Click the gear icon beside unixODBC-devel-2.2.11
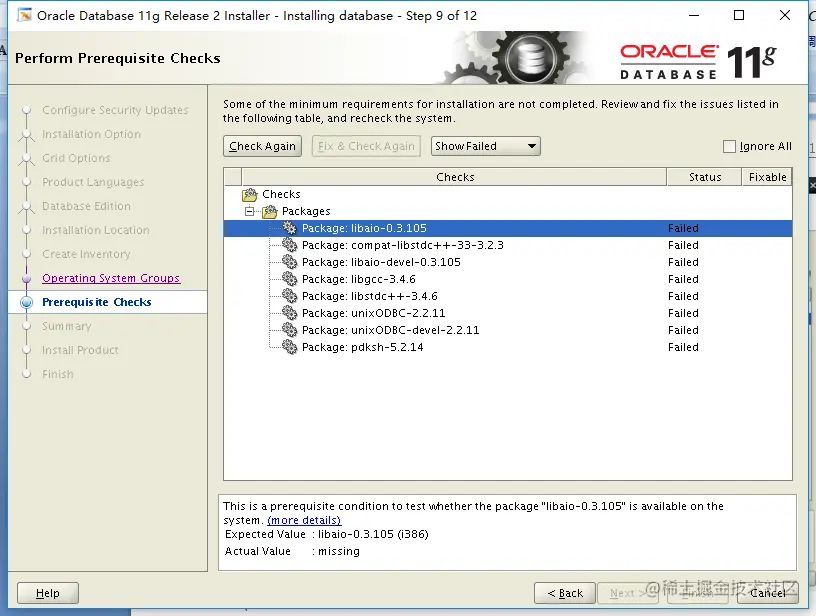816x616 pixels. (x=289, y=330)
